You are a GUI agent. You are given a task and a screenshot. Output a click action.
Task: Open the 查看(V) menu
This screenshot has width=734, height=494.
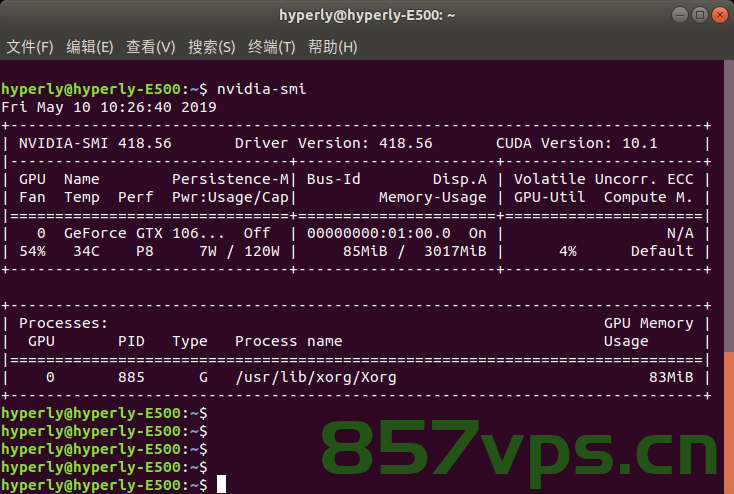tap(151, 47)
